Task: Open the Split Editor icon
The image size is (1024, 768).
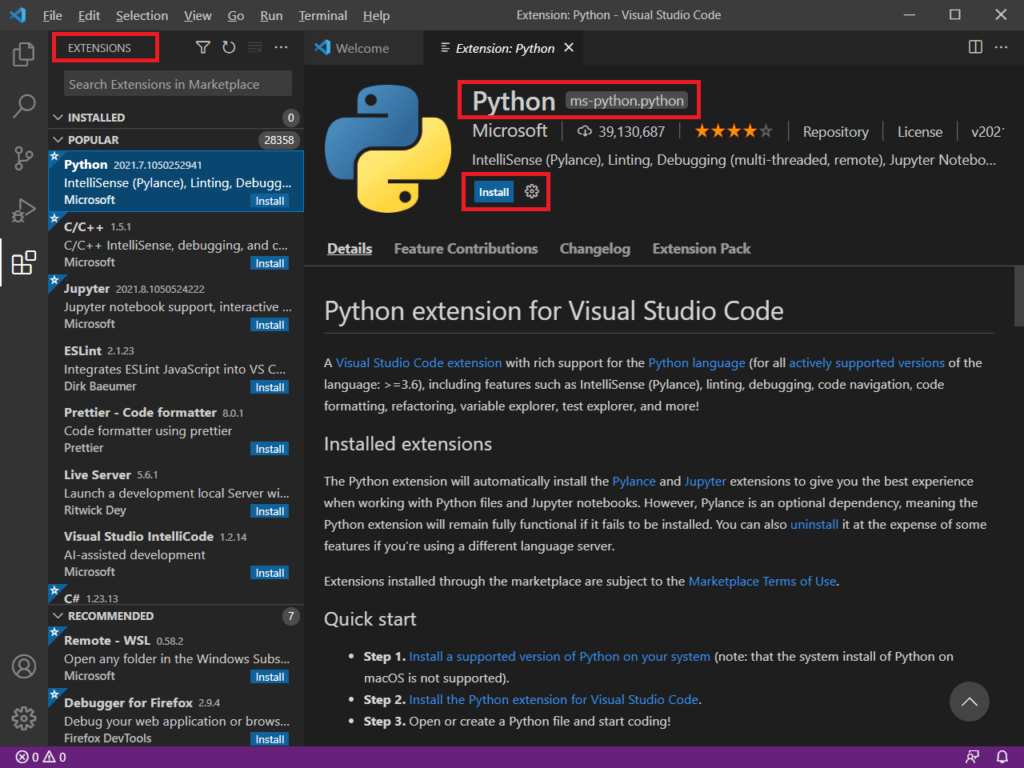Action: point(973,47)
